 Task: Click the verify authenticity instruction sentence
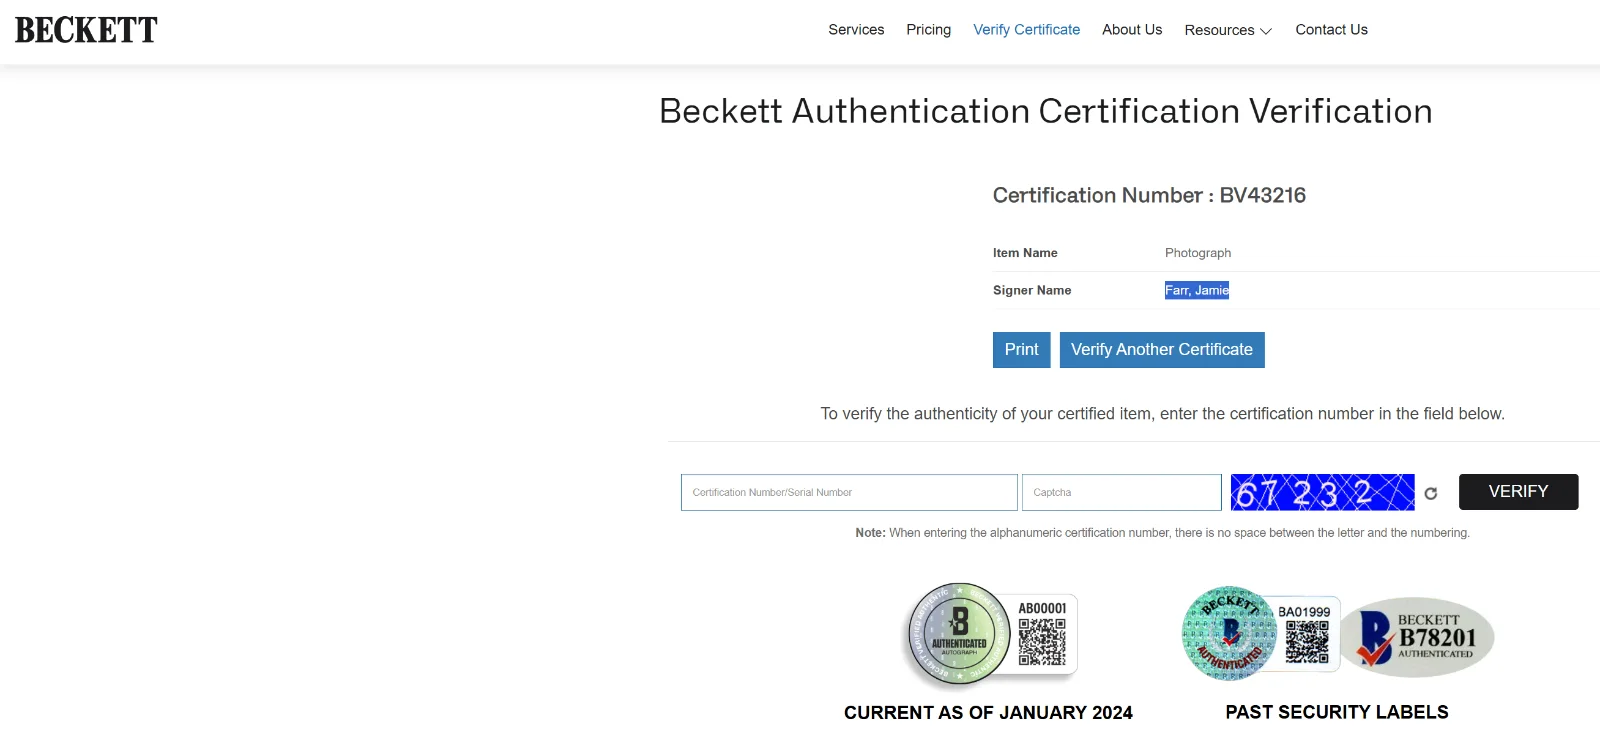coord(1162,414)
